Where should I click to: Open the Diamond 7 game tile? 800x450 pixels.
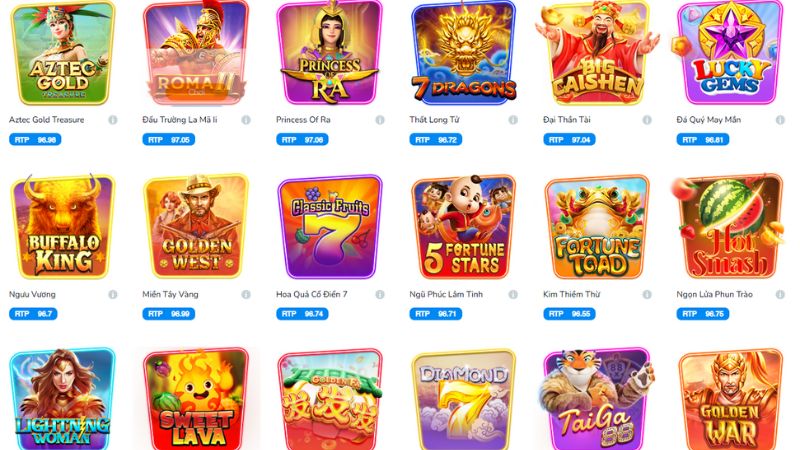(x=463, y=399)
